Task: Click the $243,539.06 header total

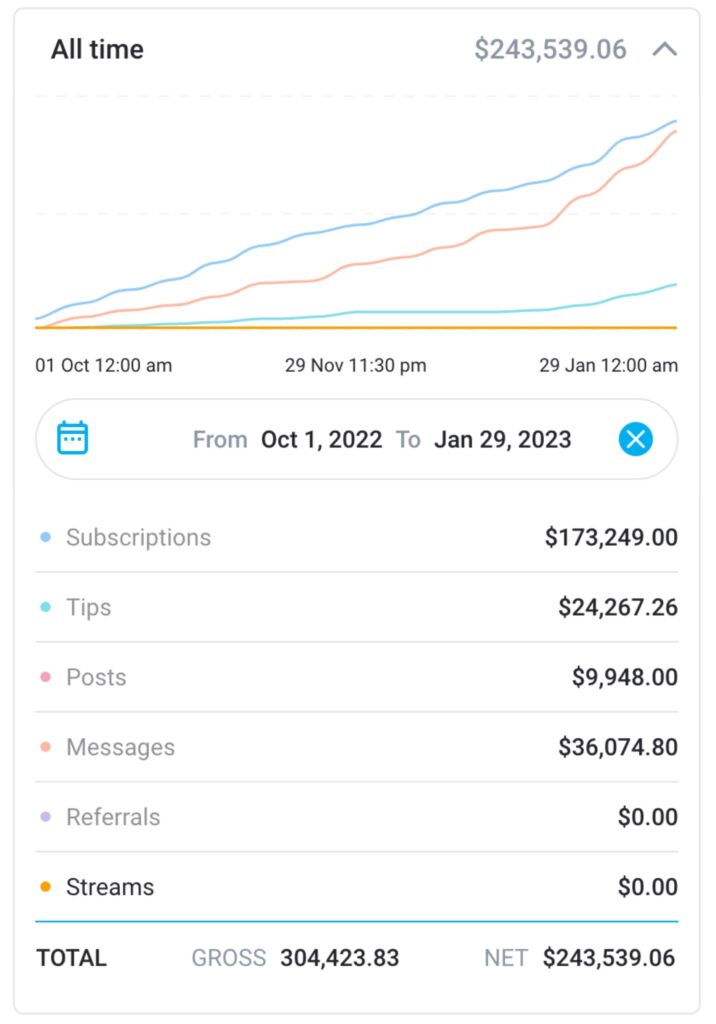Action: pyautogui.click(x=550, y=49)
